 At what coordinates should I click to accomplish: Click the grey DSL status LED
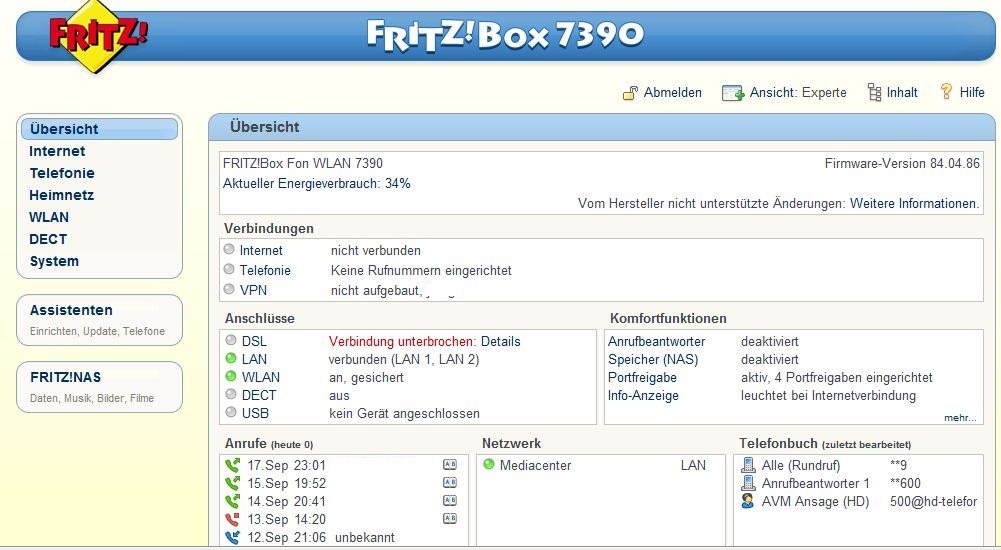tap(231, 341)
